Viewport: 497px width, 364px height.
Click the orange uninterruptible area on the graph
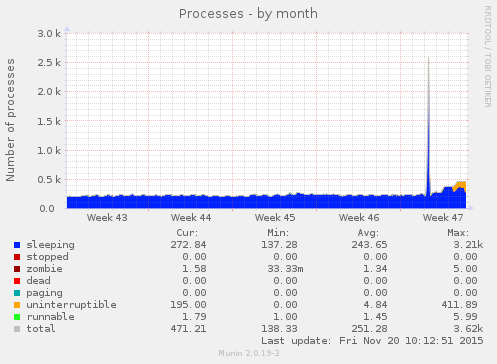pos(462,185)
